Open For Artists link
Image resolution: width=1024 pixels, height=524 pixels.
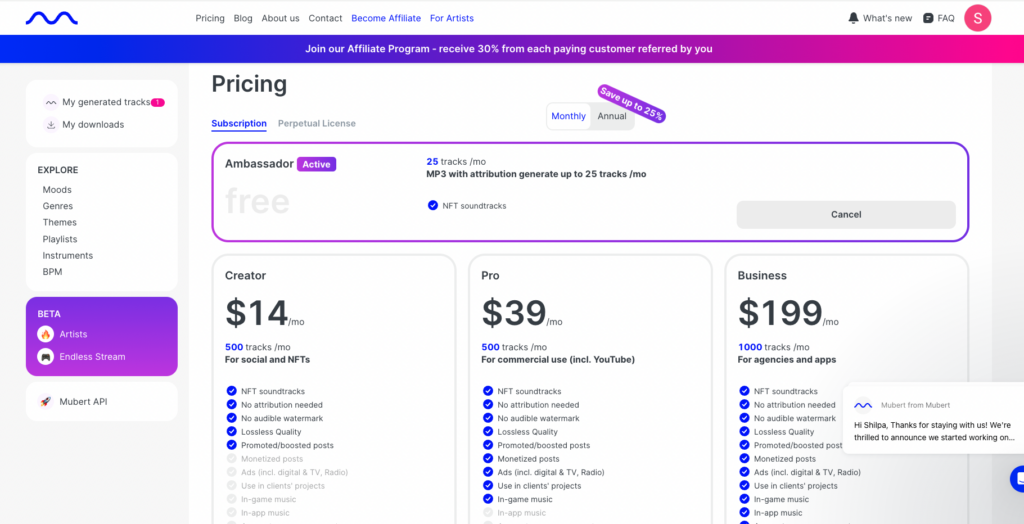(452, 18)
